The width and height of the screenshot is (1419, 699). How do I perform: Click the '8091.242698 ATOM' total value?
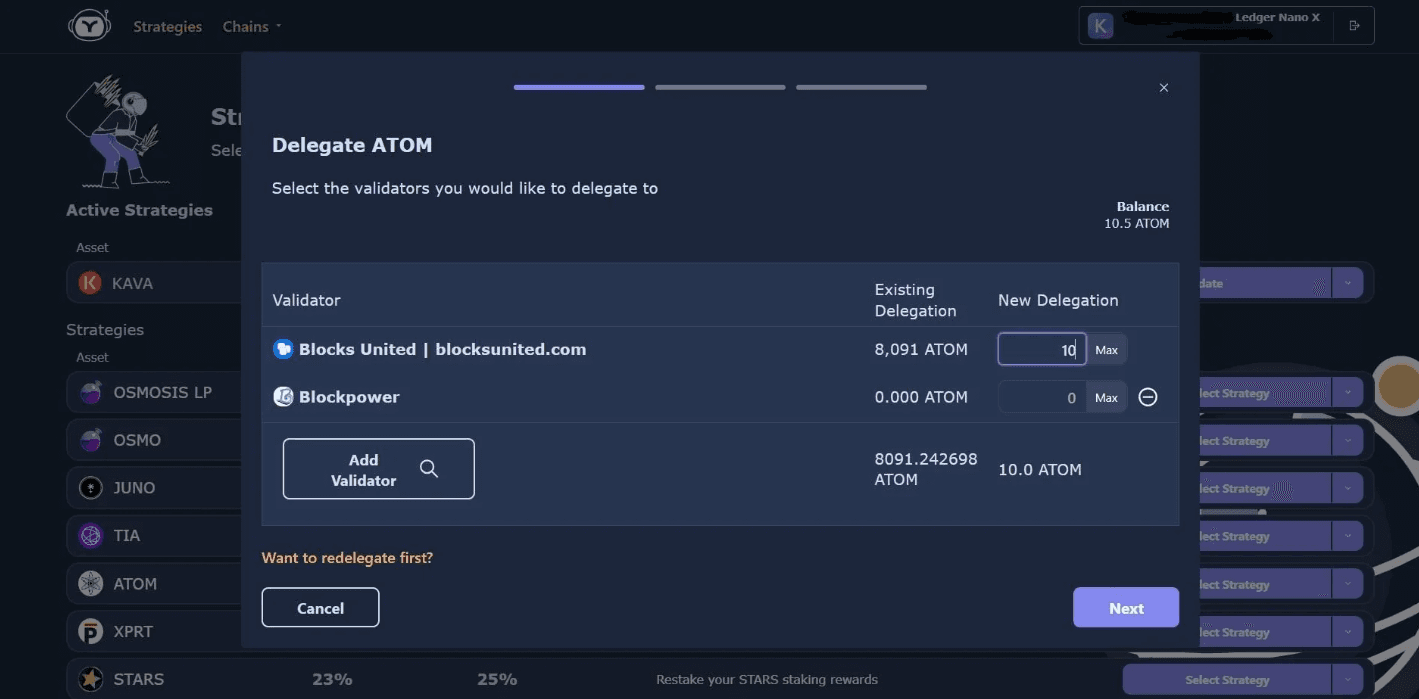(x=926, y=469)
